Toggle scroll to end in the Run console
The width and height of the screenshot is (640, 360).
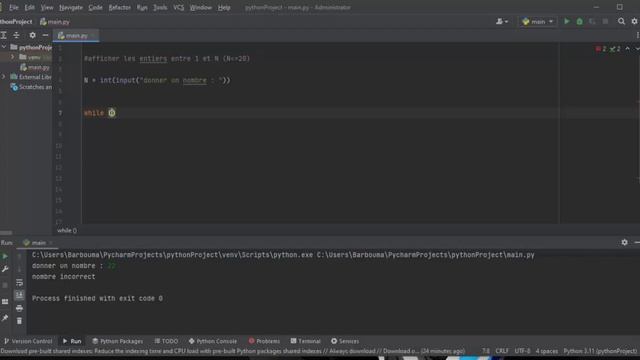point(19,295)
